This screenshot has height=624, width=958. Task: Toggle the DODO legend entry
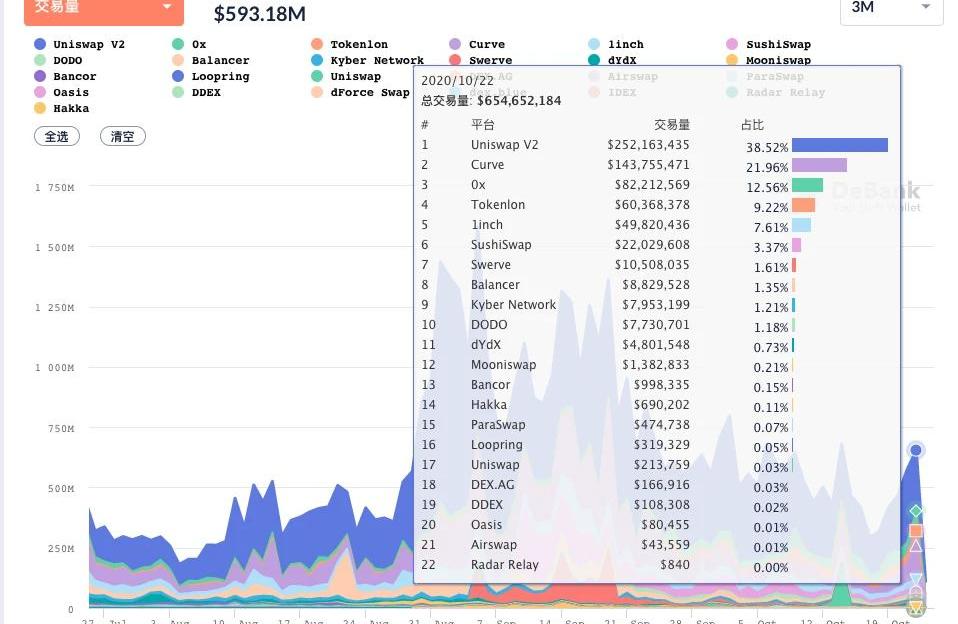click(x=67, y=60)
